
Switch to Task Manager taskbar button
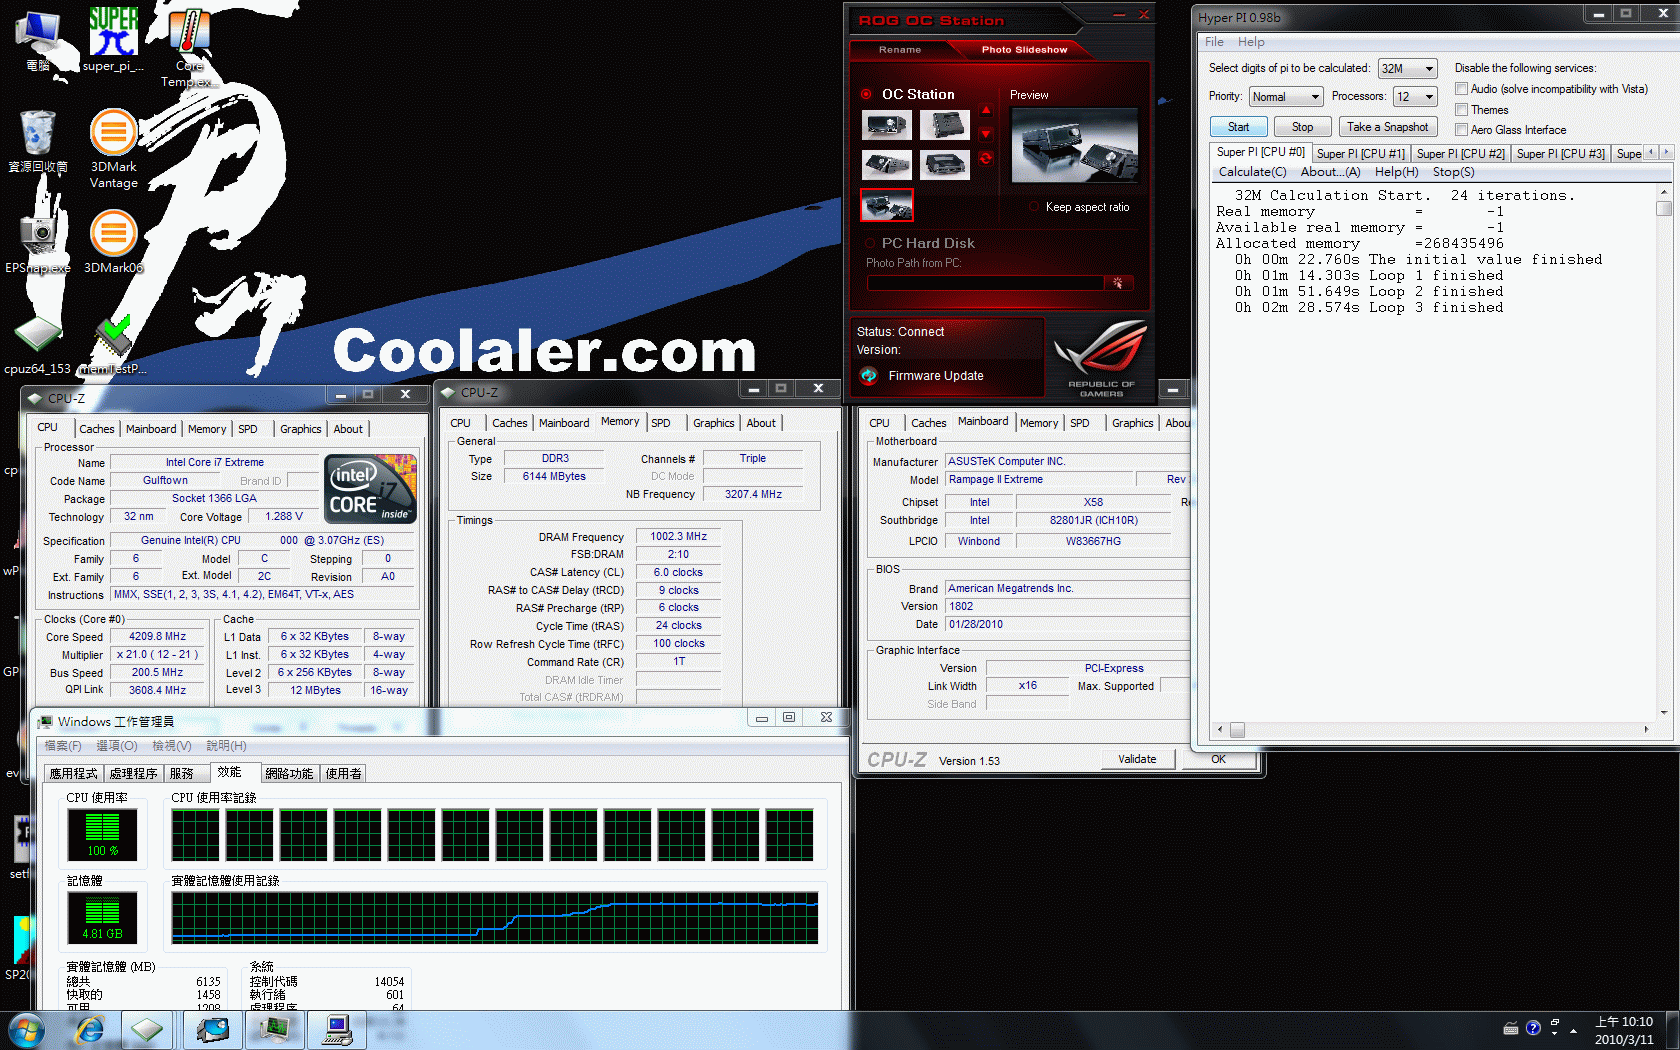pos(274,1030)
